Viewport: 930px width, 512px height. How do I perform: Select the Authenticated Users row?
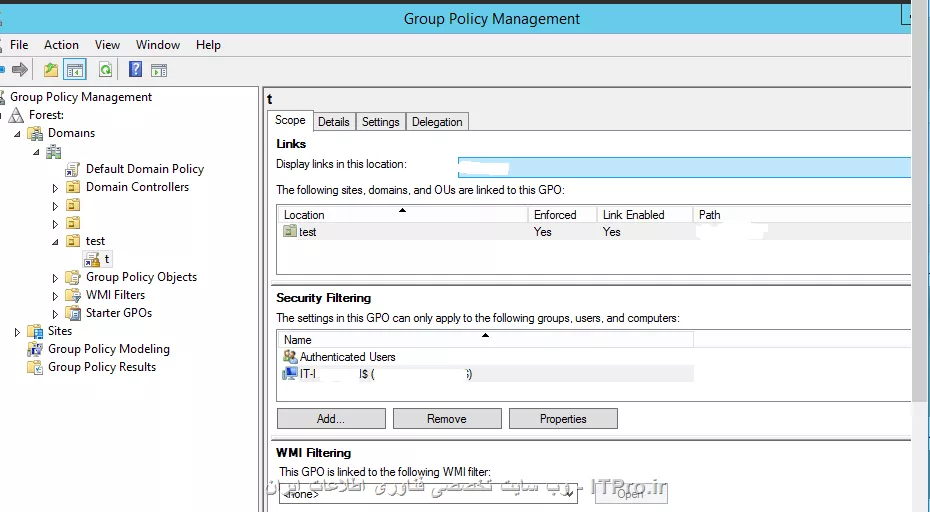pos(486,357)
